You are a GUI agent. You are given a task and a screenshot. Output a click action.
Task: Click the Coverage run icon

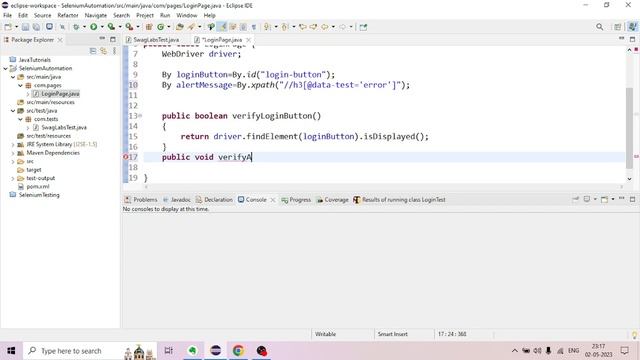click(111, 27)
